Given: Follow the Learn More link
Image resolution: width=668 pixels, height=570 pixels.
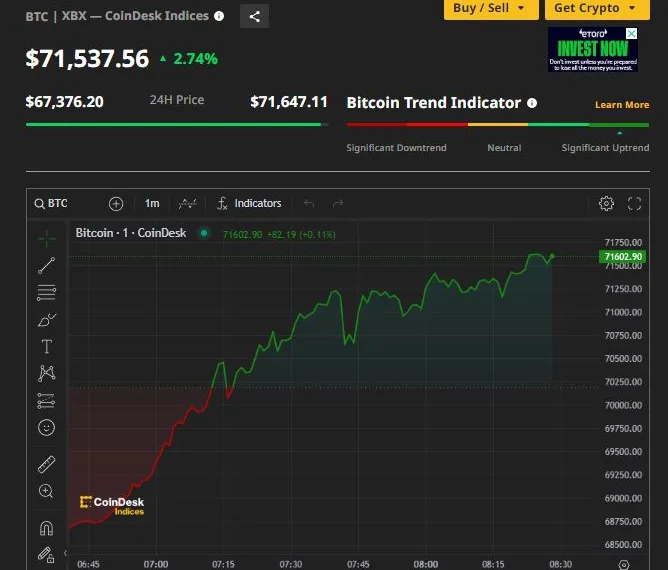Looking at the screenshot, I should [622, 105].
